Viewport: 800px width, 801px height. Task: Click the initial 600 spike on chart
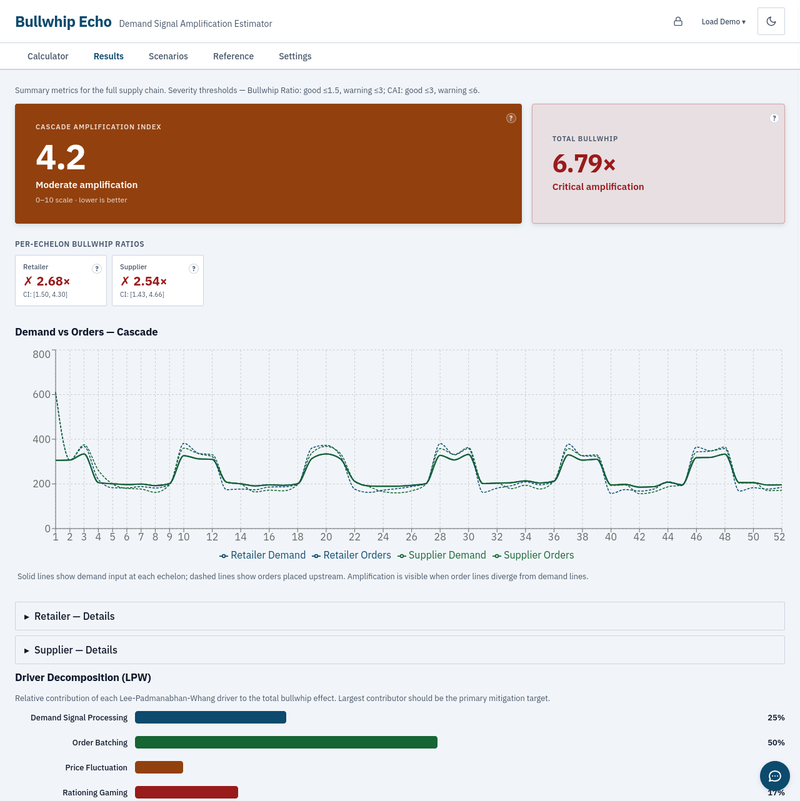point(56,394)
